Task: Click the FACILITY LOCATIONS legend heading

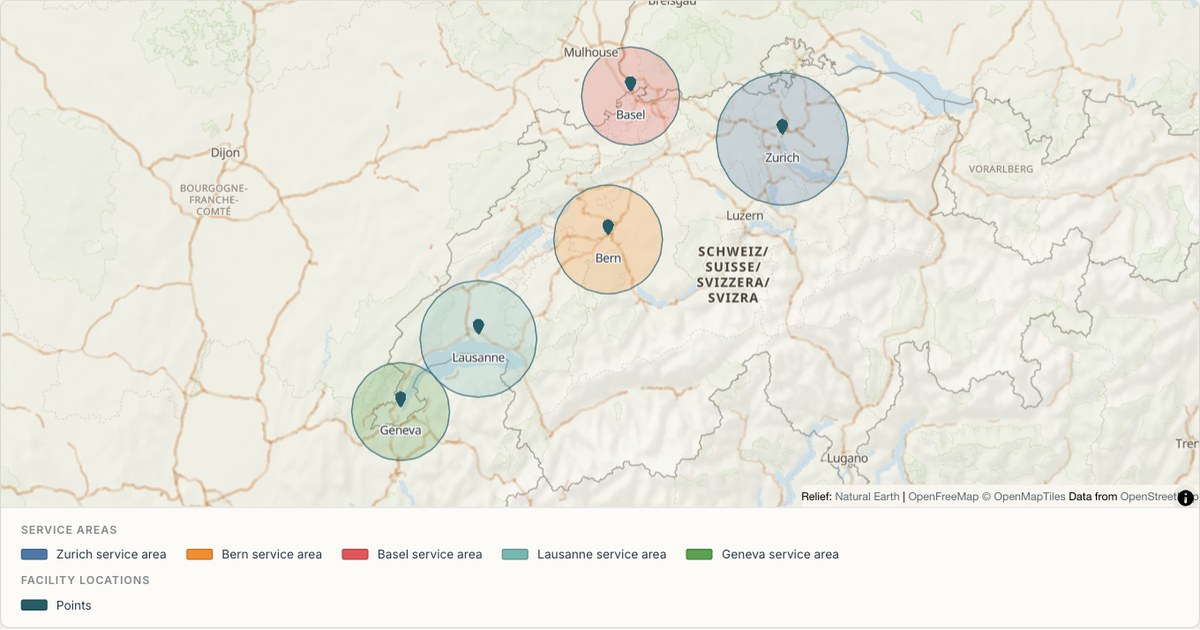Action: click(85, 580)
